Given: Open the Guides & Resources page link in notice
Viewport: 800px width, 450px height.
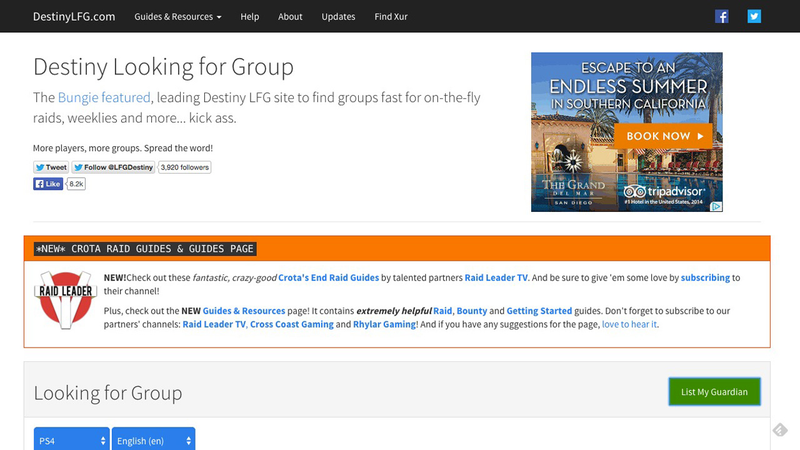Looking at the screenshot, I should point(244,311).
